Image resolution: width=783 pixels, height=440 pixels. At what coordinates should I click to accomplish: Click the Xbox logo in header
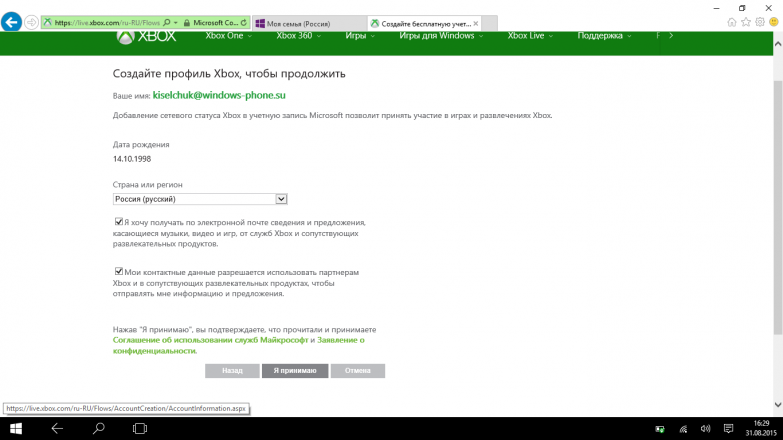(146, 36)
